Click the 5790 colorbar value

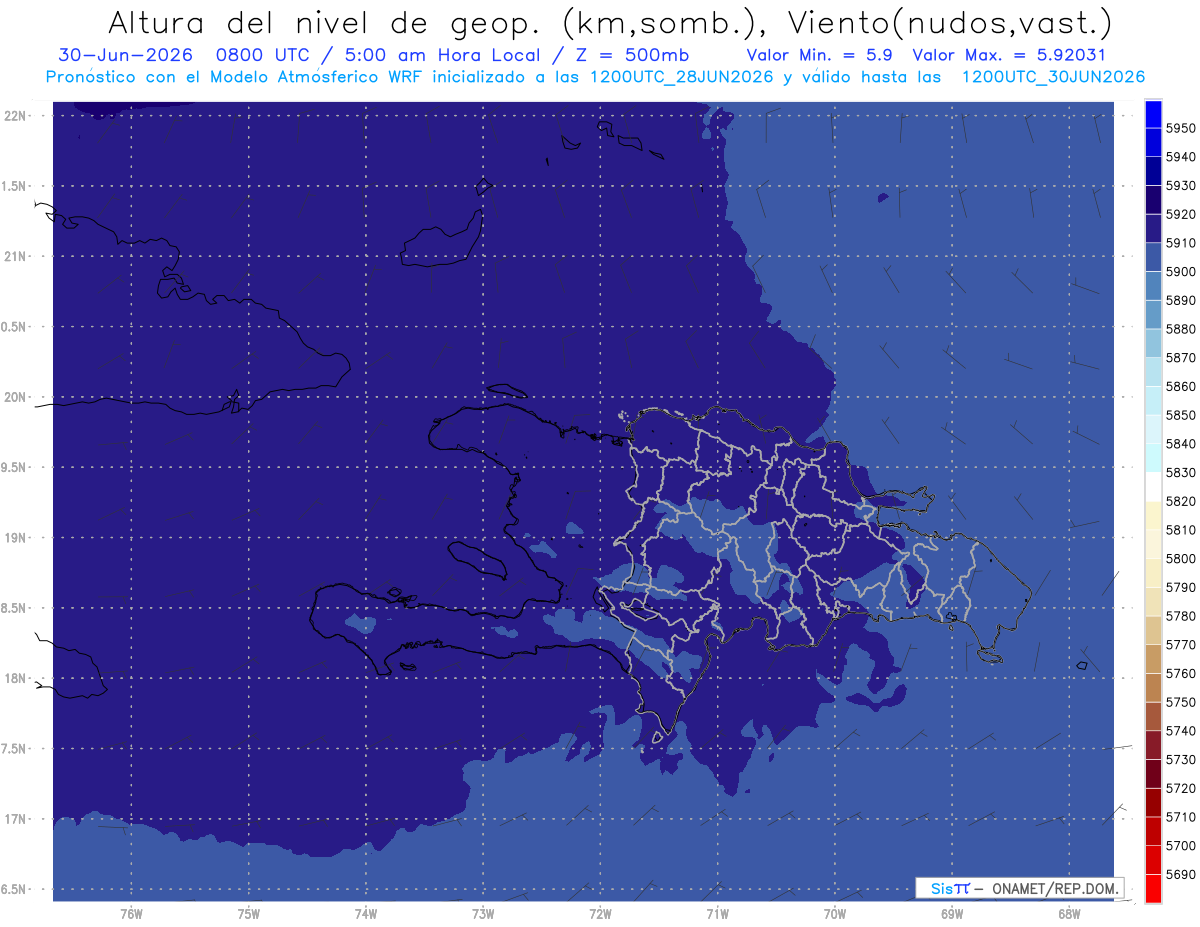click(x=1181, y=588)
